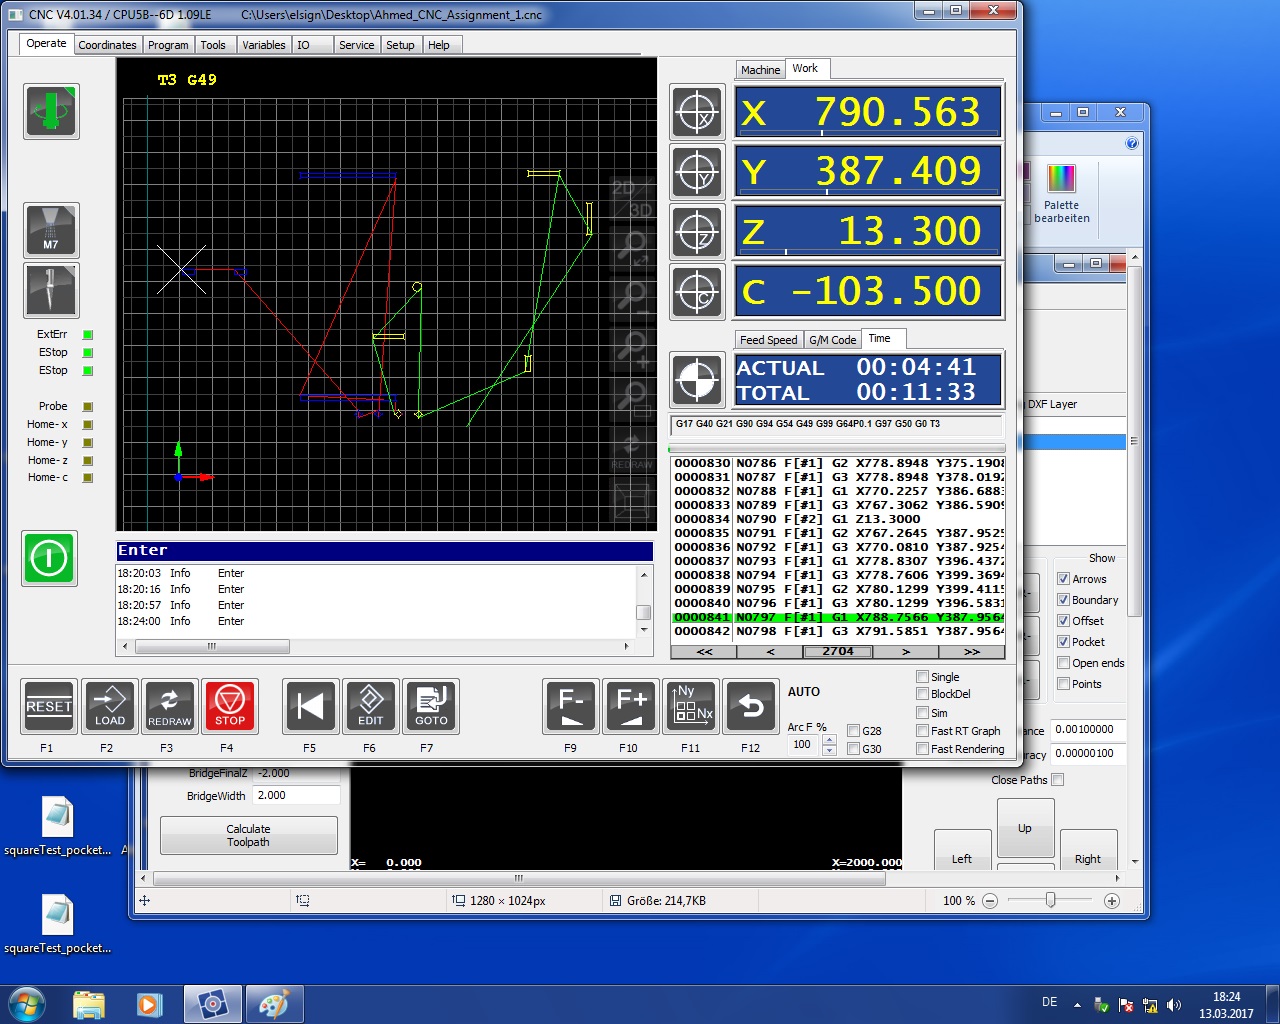Image resolution: width=1280 pixels, height=1024 pixels.
Task: Step back one line with < button
Action: (770, 651)
